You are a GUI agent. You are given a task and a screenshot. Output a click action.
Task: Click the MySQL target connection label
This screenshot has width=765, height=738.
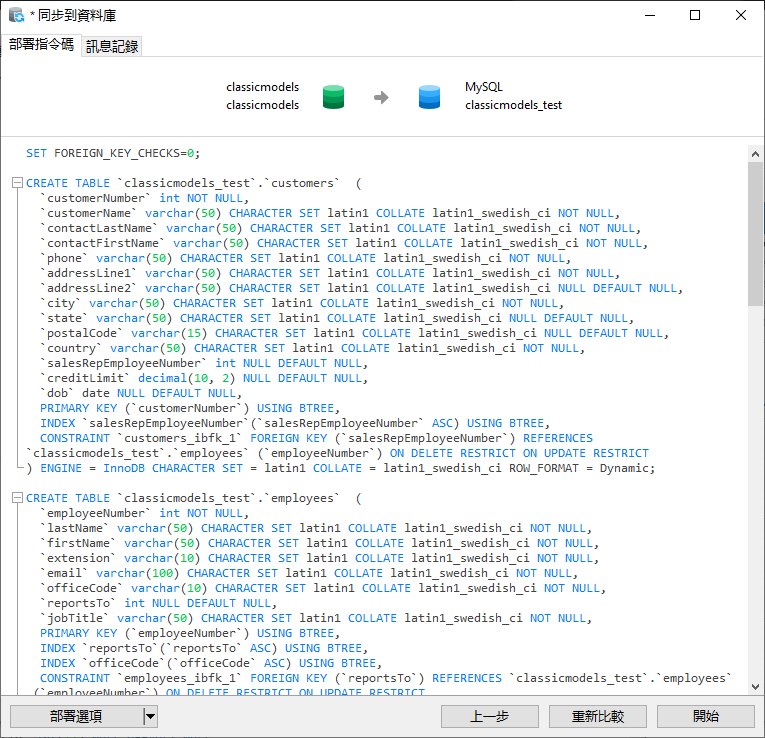[x=483, y=87]
